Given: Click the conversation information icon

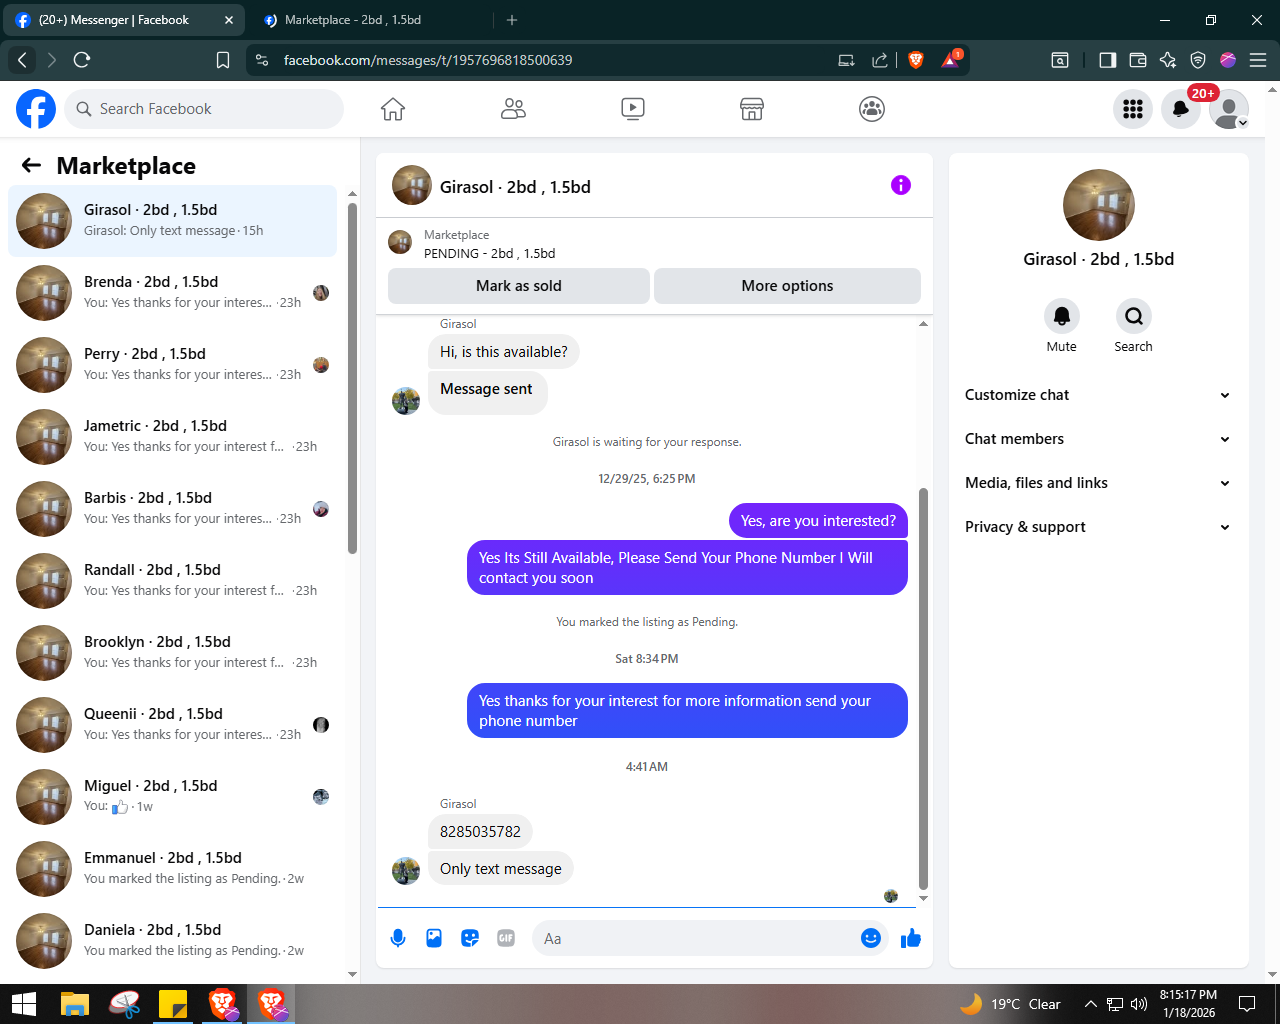Looking at the screenshot, I should [901, 185].
